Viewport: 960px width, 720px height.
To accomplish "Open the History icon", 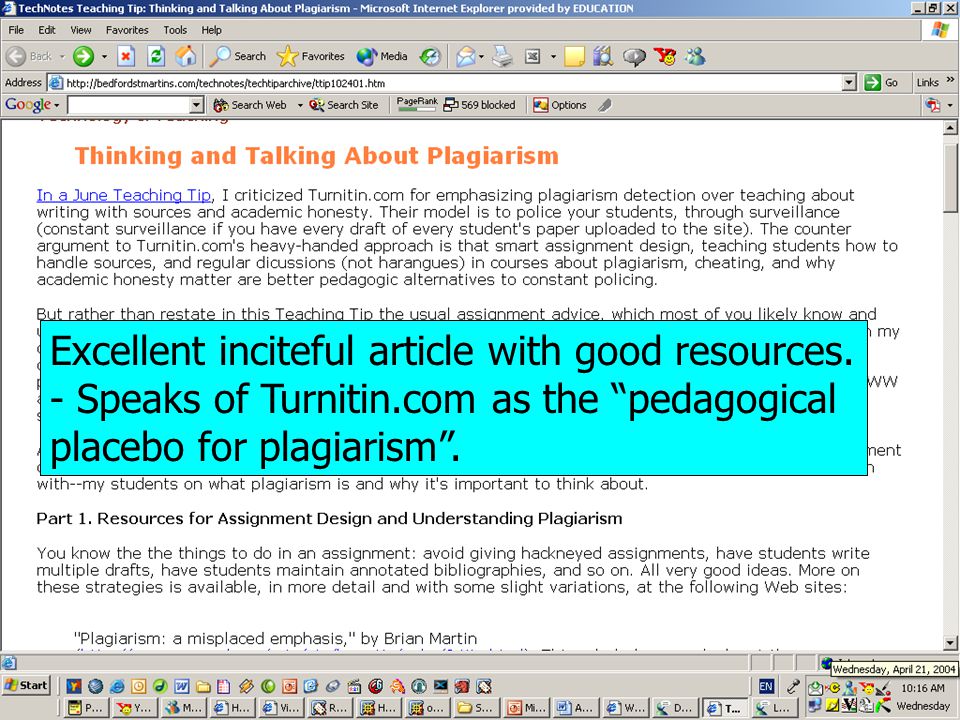I will (430, 56).
